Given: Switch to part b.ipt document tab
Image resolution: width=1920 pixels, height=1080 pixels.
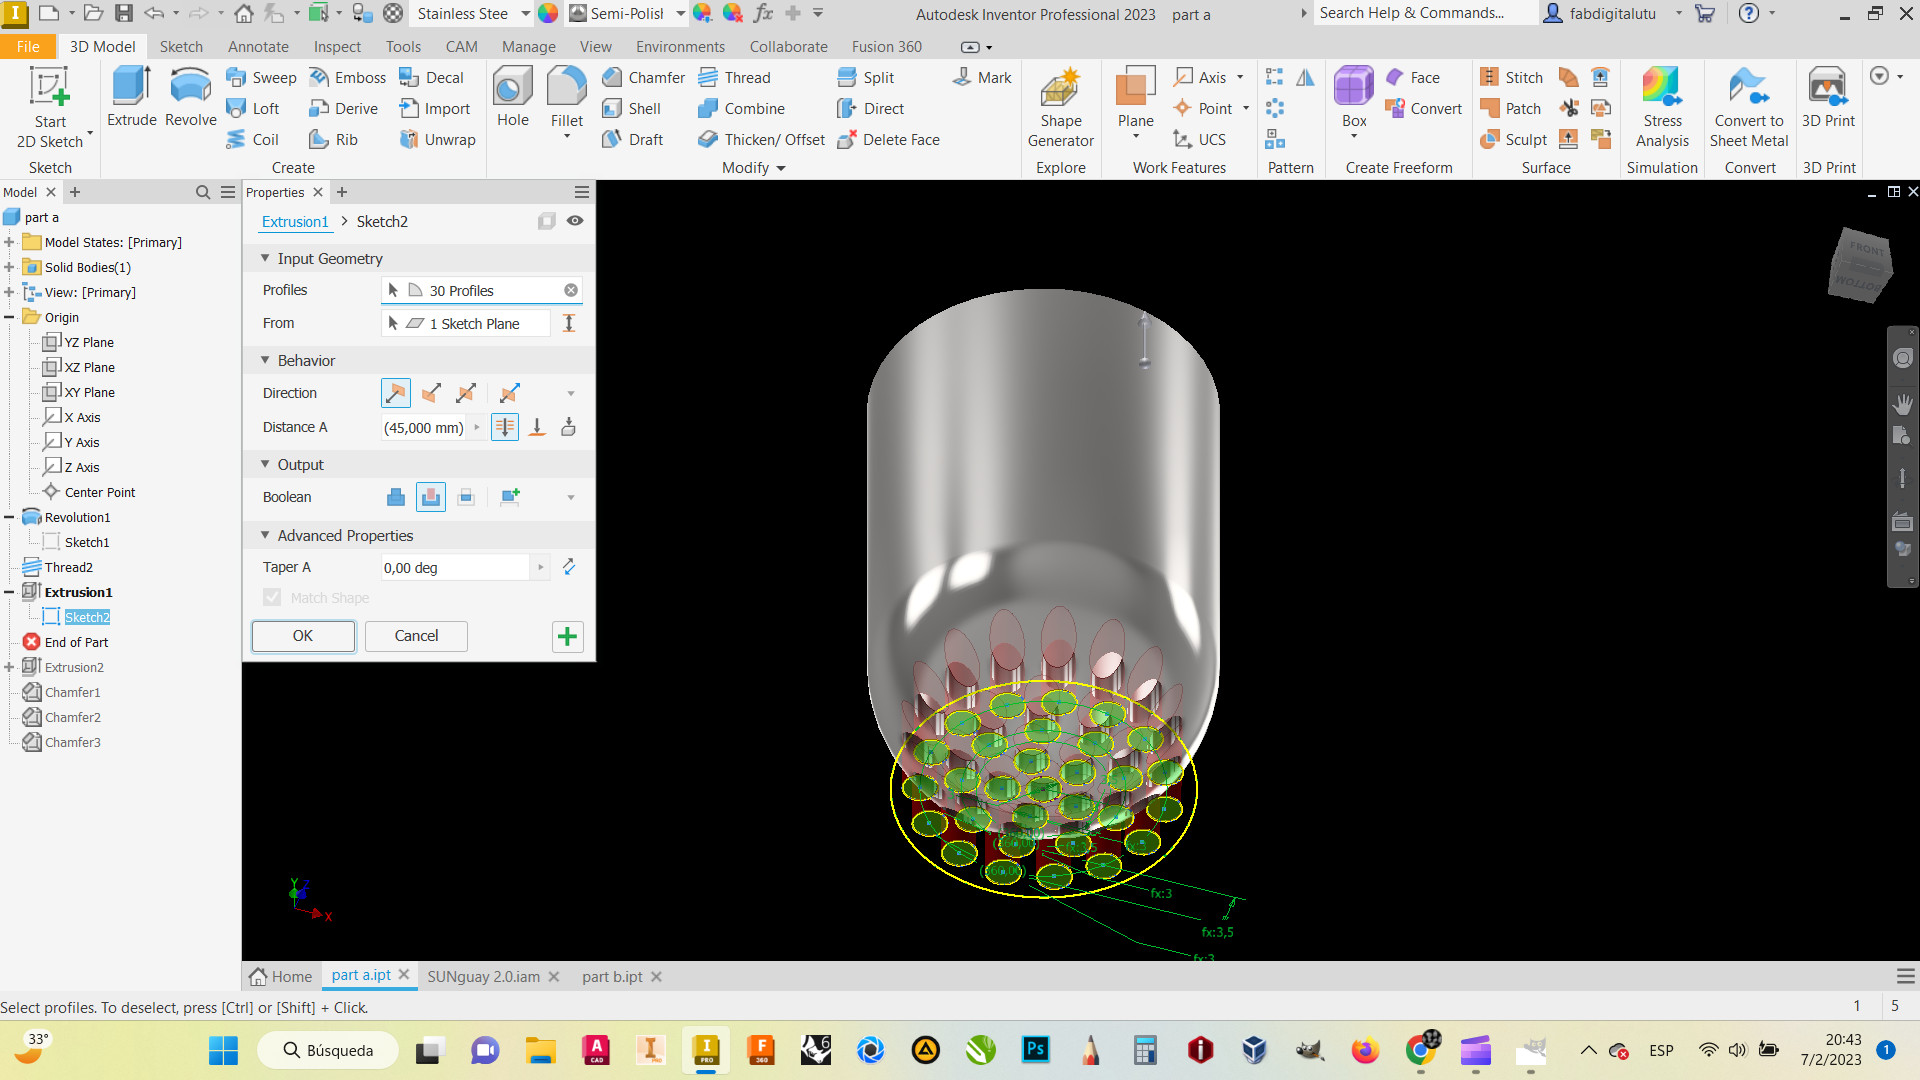Looking at the screenshot, I should [x=612, y=976].
